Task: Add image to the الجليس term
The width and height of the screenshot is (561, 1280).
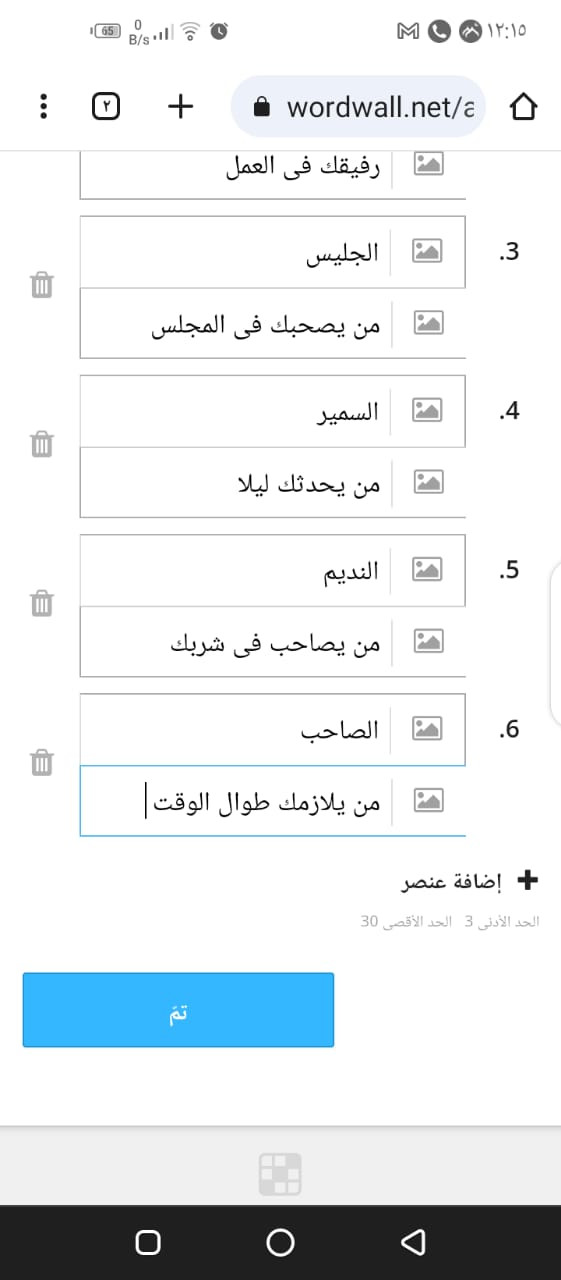Action: point(429,252)
